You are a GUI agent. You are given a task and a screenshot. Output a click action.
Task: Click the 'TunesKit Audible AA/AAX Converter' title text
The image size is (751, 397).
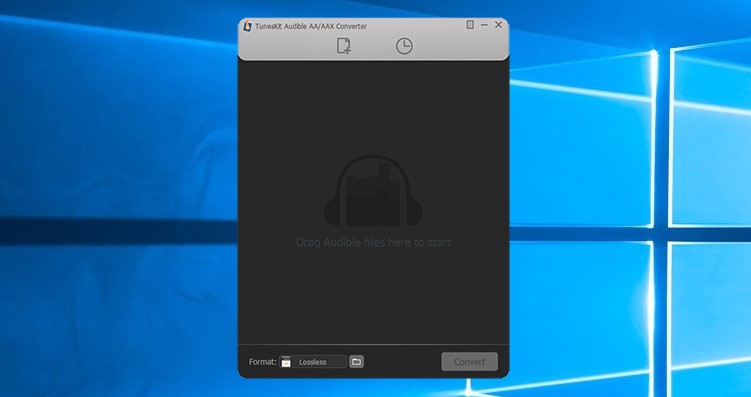[310, 26]
